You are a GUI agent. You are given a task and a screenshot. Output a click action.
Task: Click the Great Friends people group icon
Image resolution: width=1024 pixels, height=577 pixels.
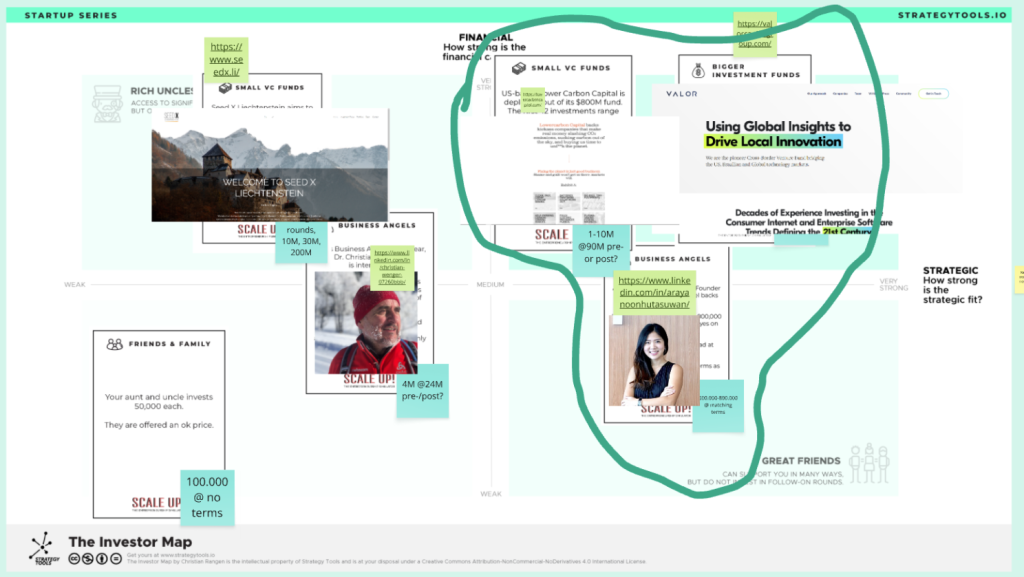point(868,464)
